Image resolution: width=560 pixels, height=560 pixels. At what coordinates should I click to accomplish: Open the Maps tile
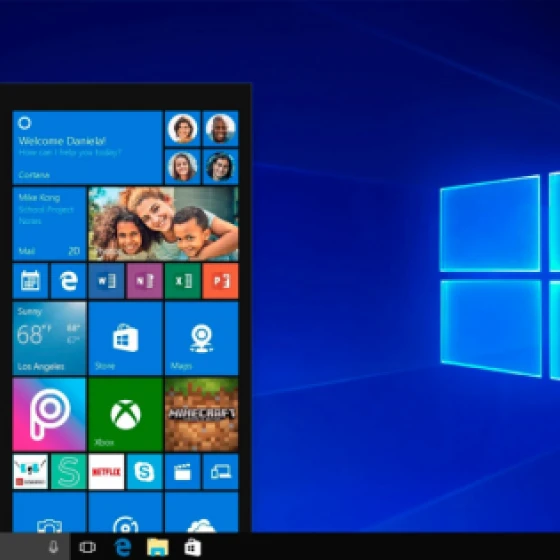[201, 338]
